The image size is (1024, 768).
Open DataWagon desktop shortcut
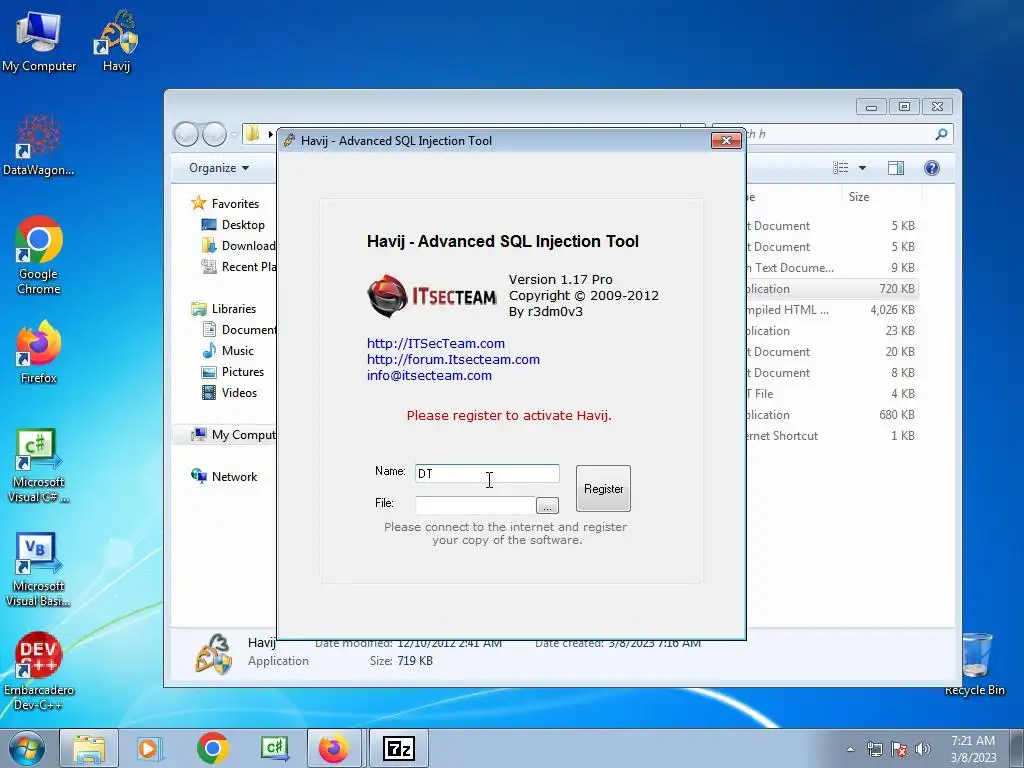pyautogui.click(x=39, y=145)
